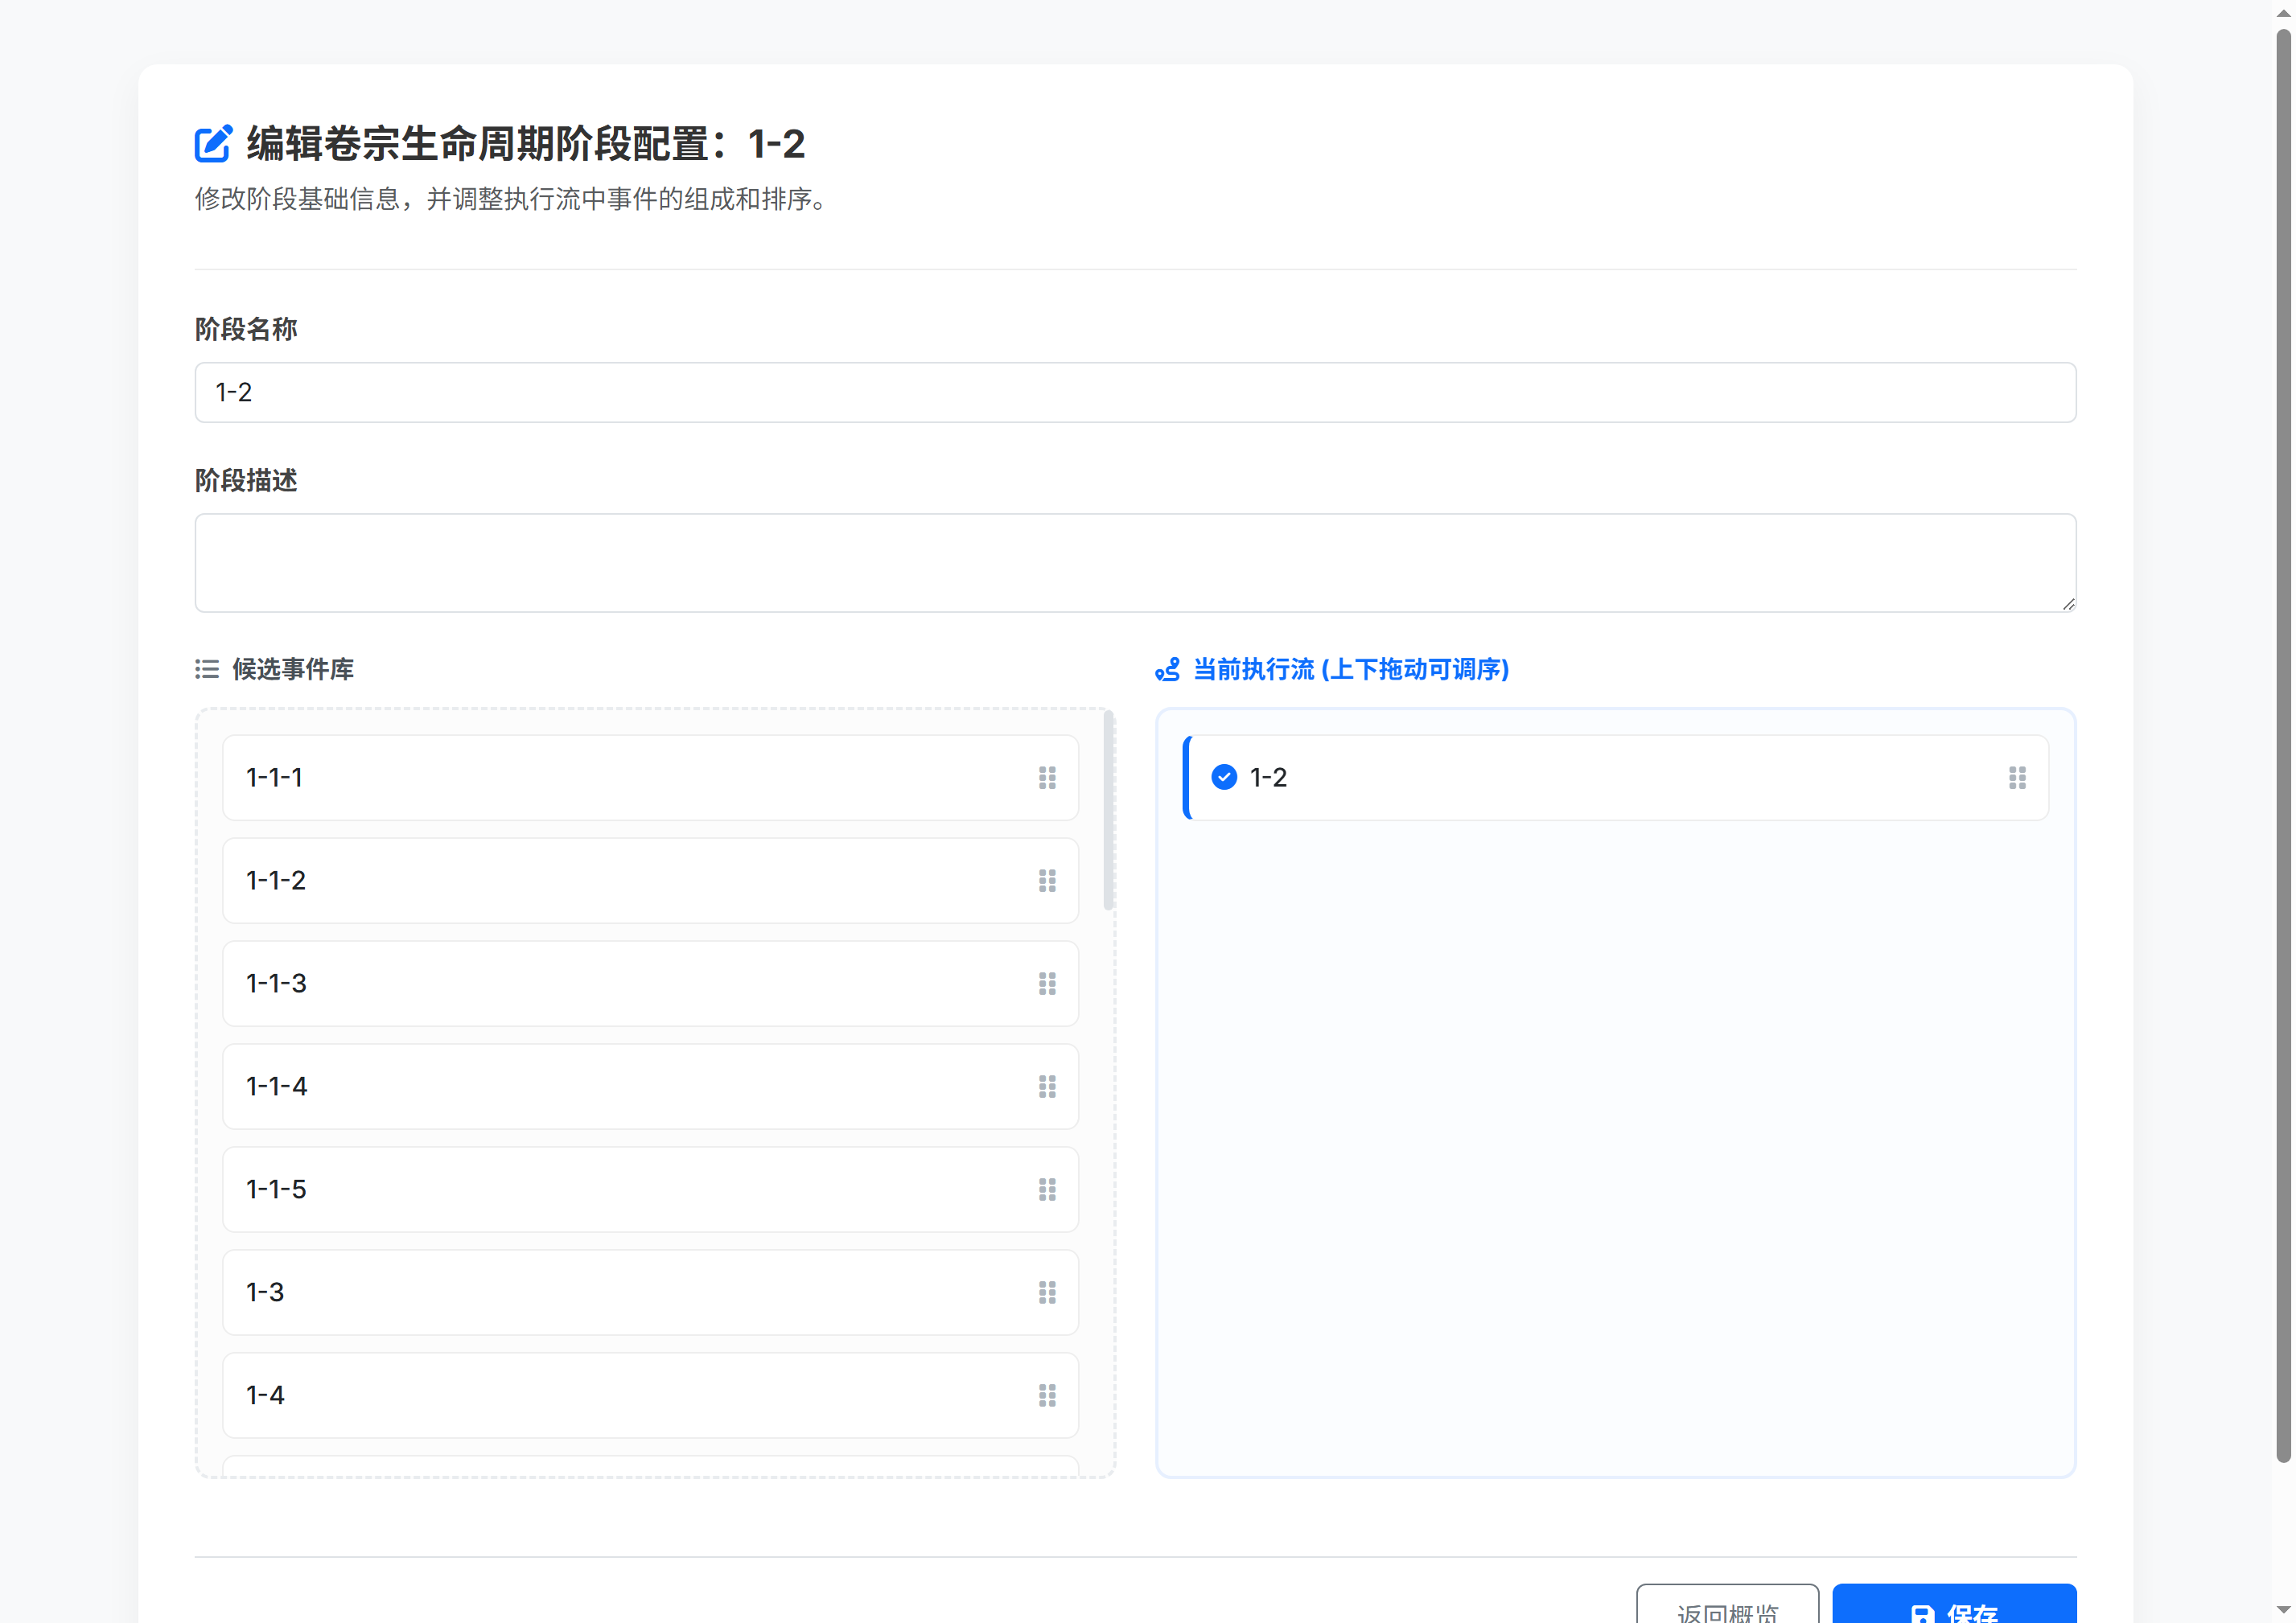The width and height of the screenshot is (2296, 1623).
Task: Click drag handle icon of event 1-1-5
Action: 1047,1190
